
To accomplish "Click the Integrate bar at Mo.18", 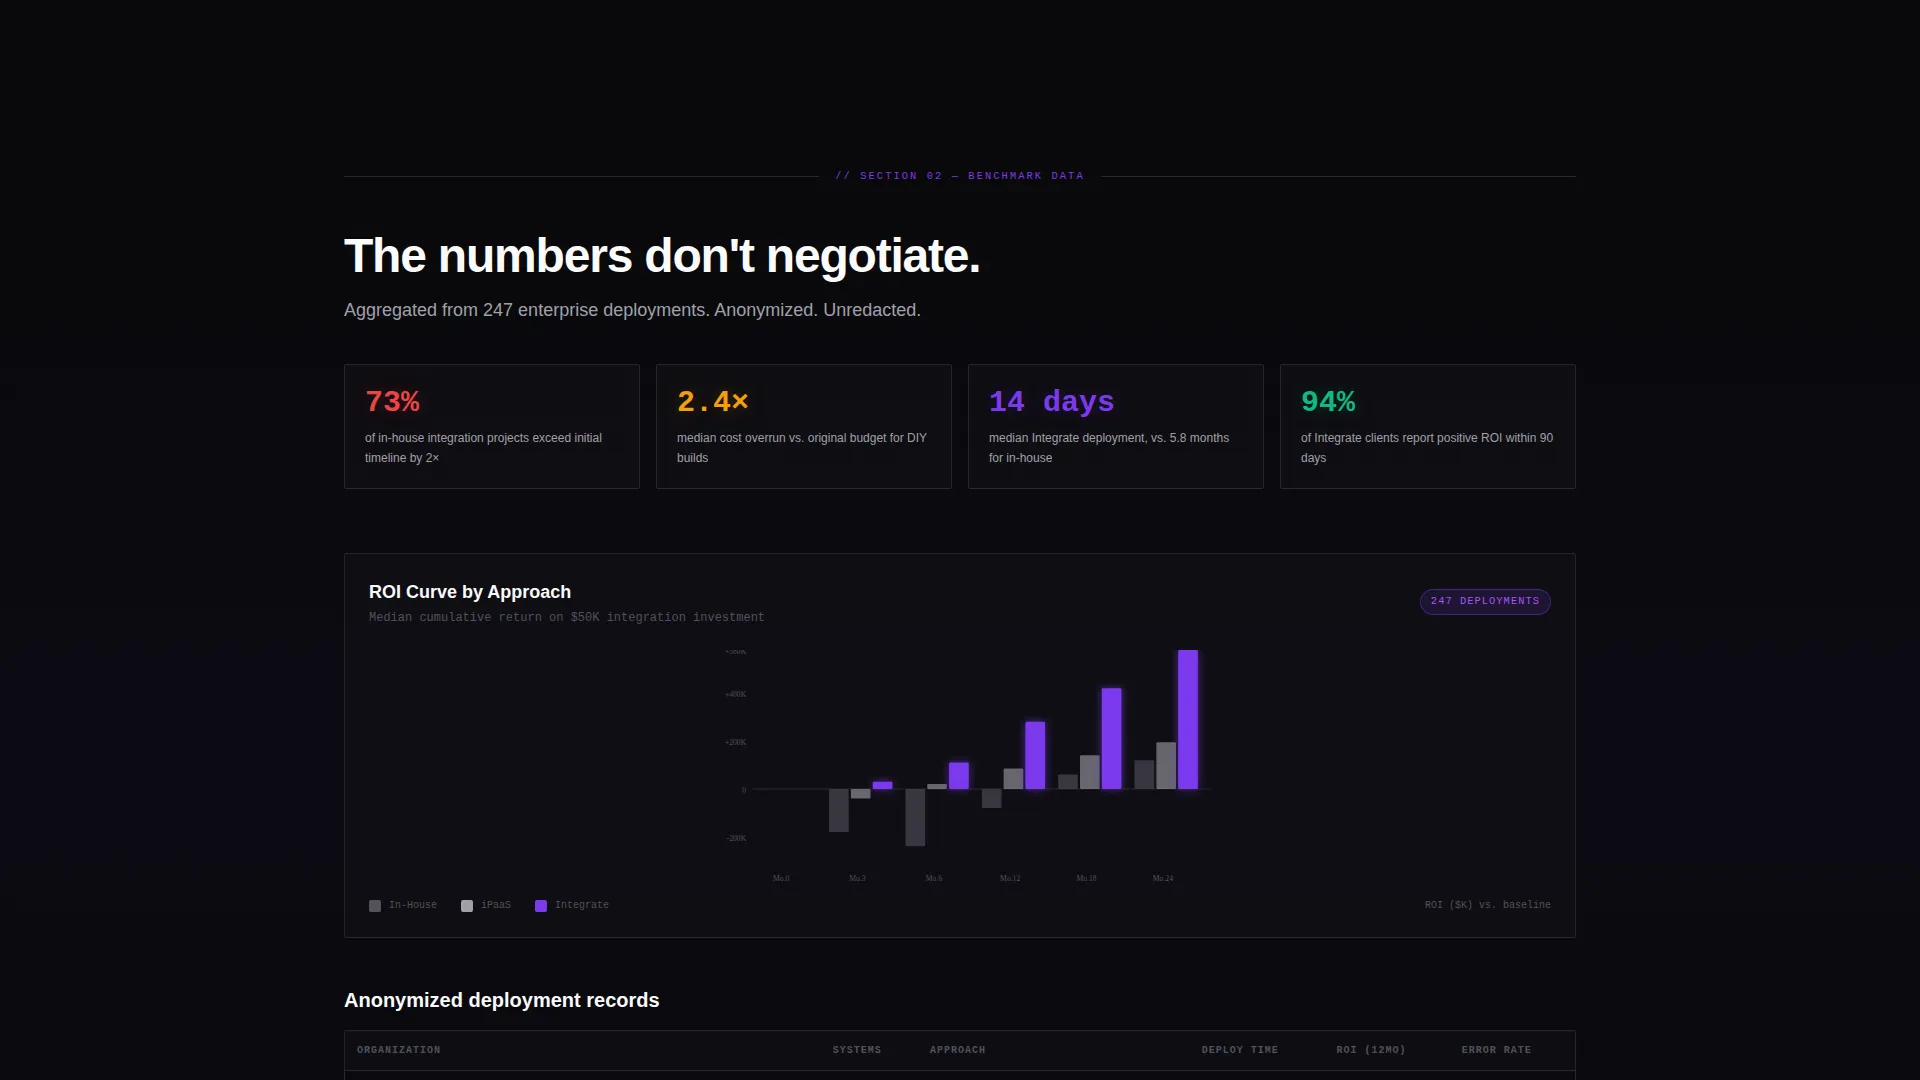I will [x=1111, y=739].
